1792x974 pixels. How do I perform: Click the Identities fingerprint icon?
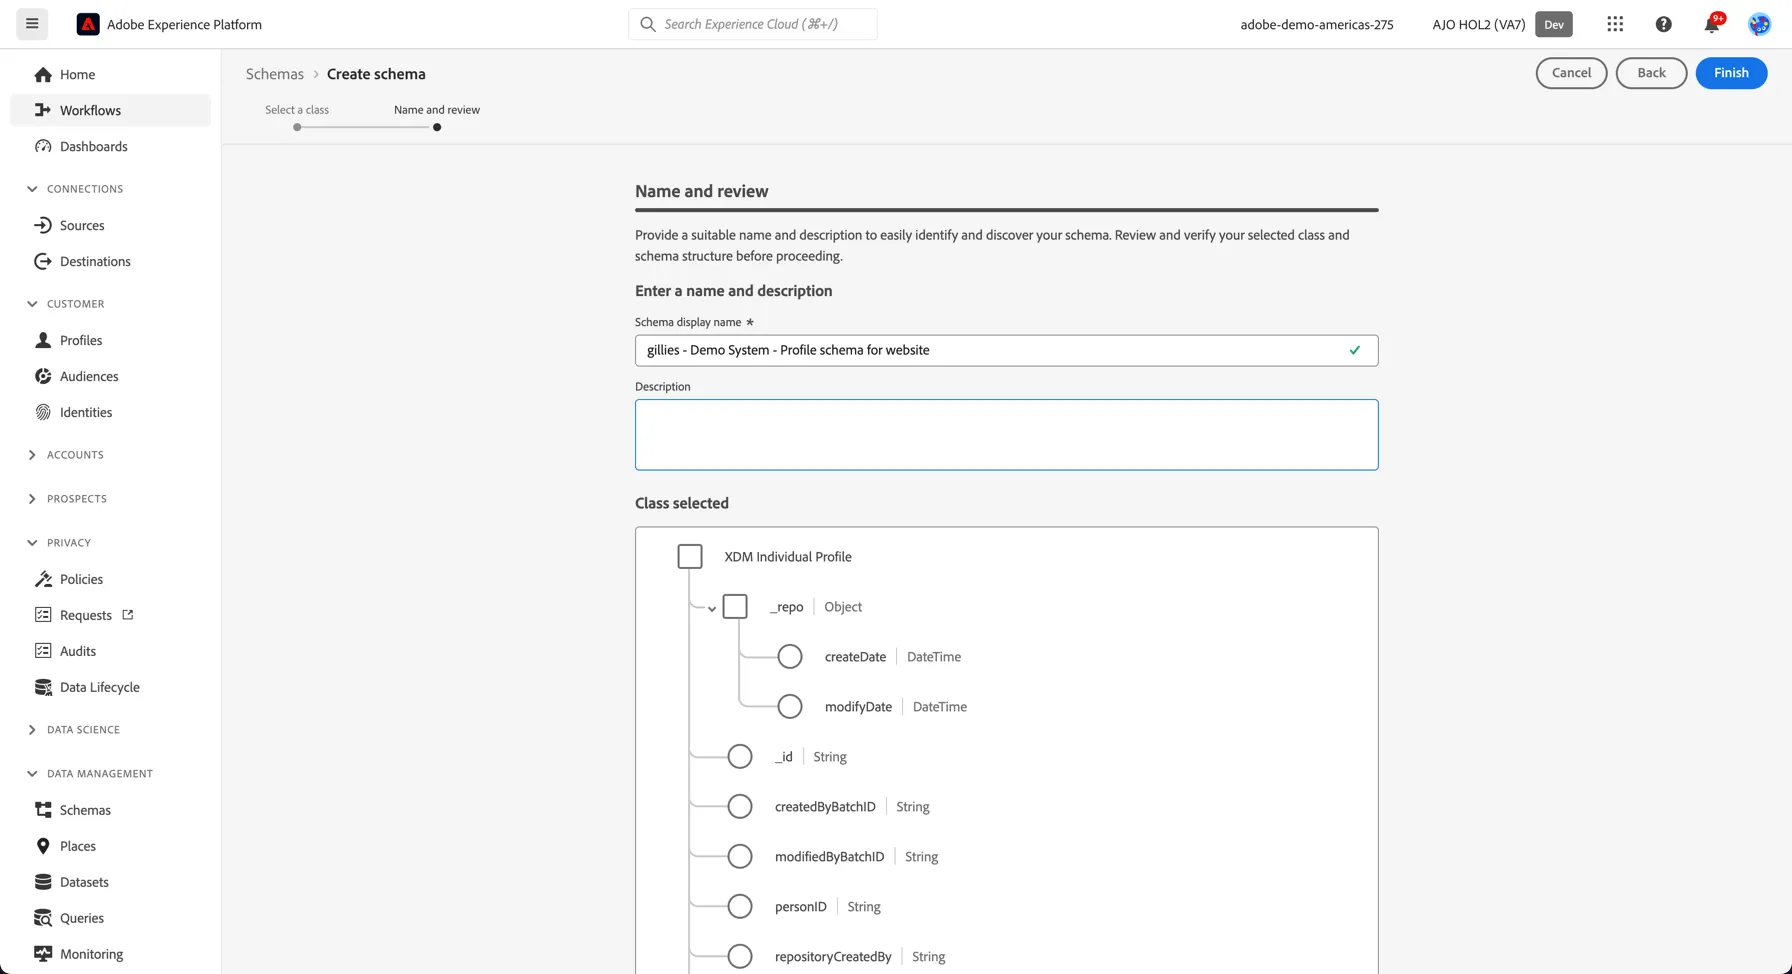pos(43,413)
